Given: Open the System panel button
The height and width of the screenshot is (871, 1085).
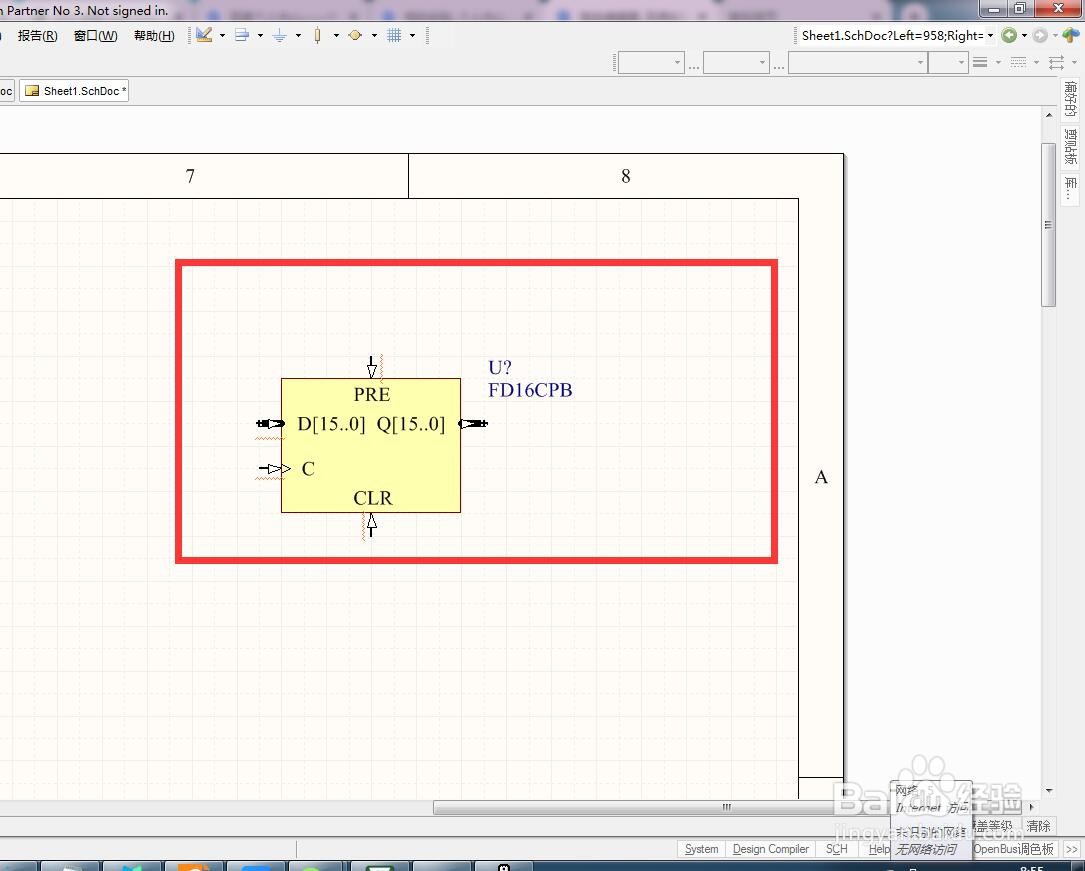Looking at the screenshot, I should click(x=701, y=849).
